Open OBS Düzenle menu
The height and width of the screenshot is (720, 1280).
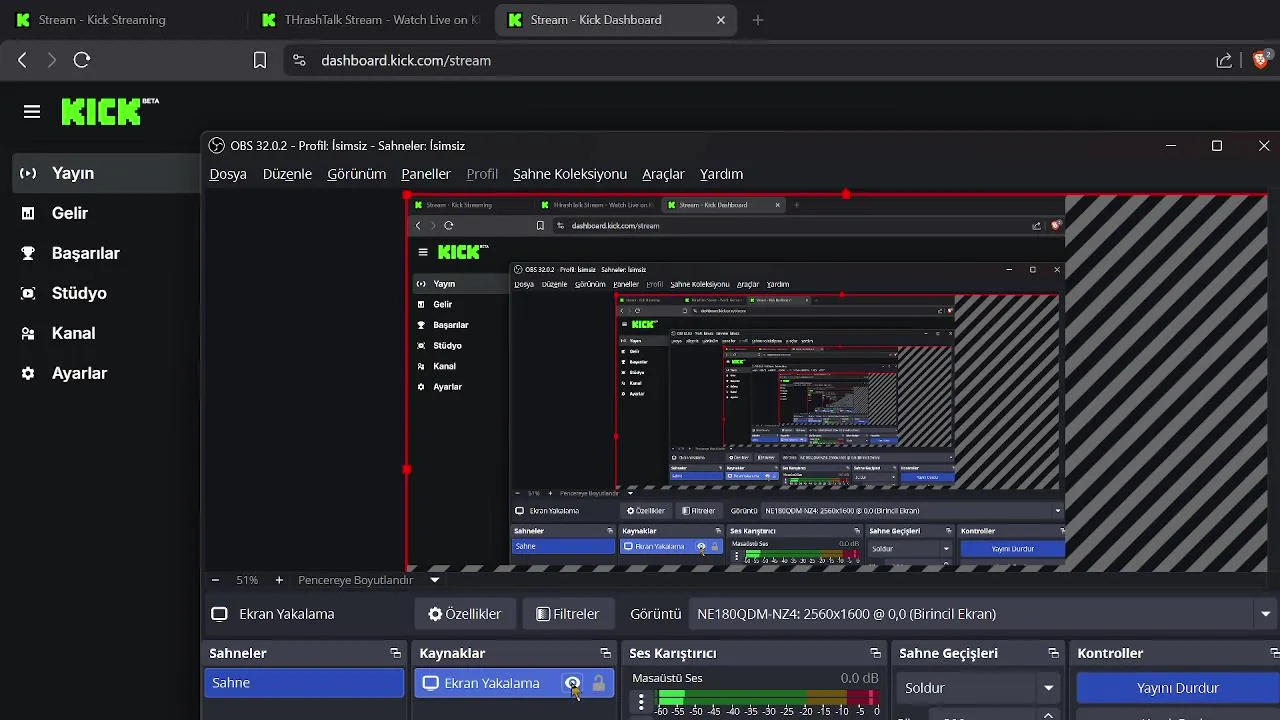(287, 174)
